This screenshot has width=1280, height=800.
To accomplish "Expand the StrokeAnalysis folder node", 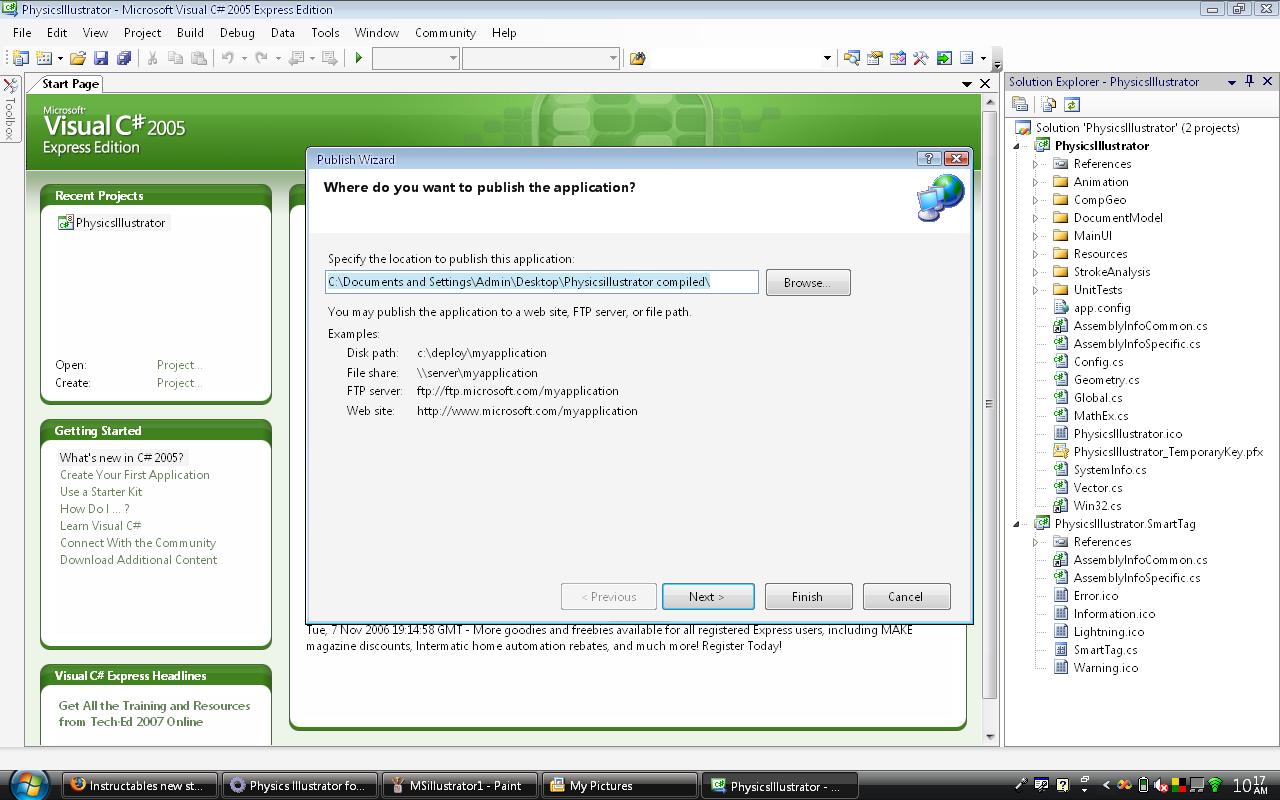I will 1036,272.
